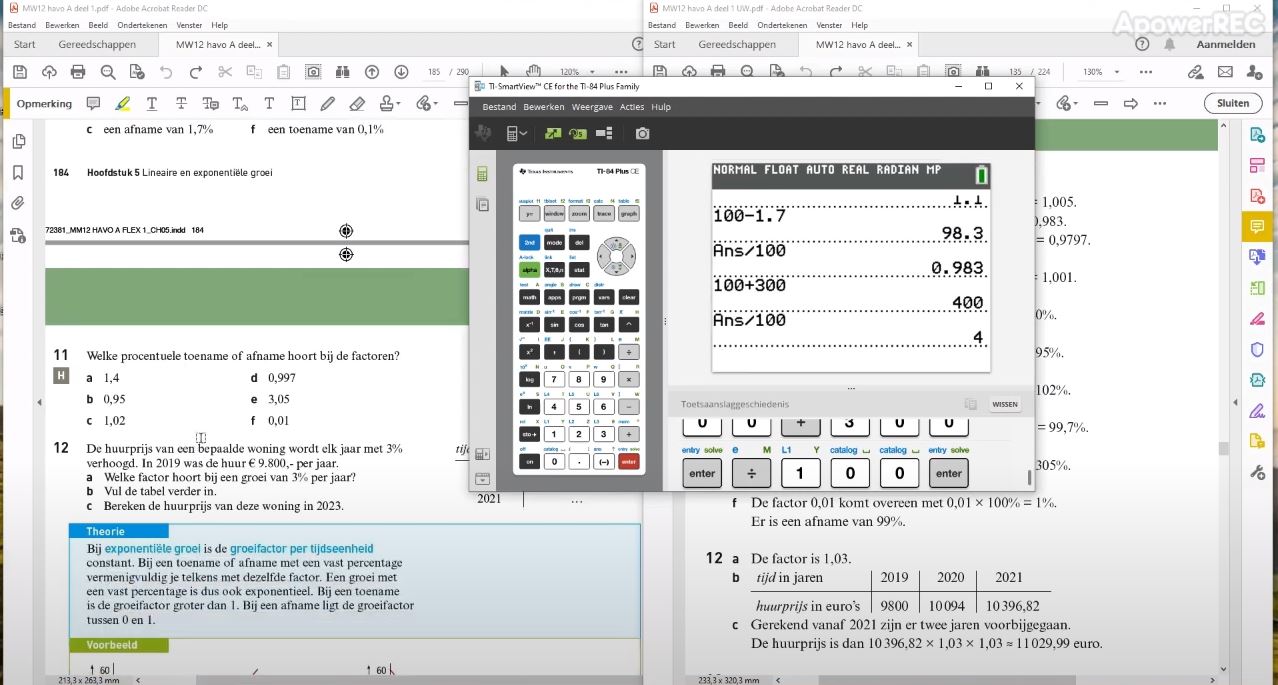Viewport: 1278px width, 685px height.
Task: Save the file in left Acrobat window
Action: click(x=19, y=71)
